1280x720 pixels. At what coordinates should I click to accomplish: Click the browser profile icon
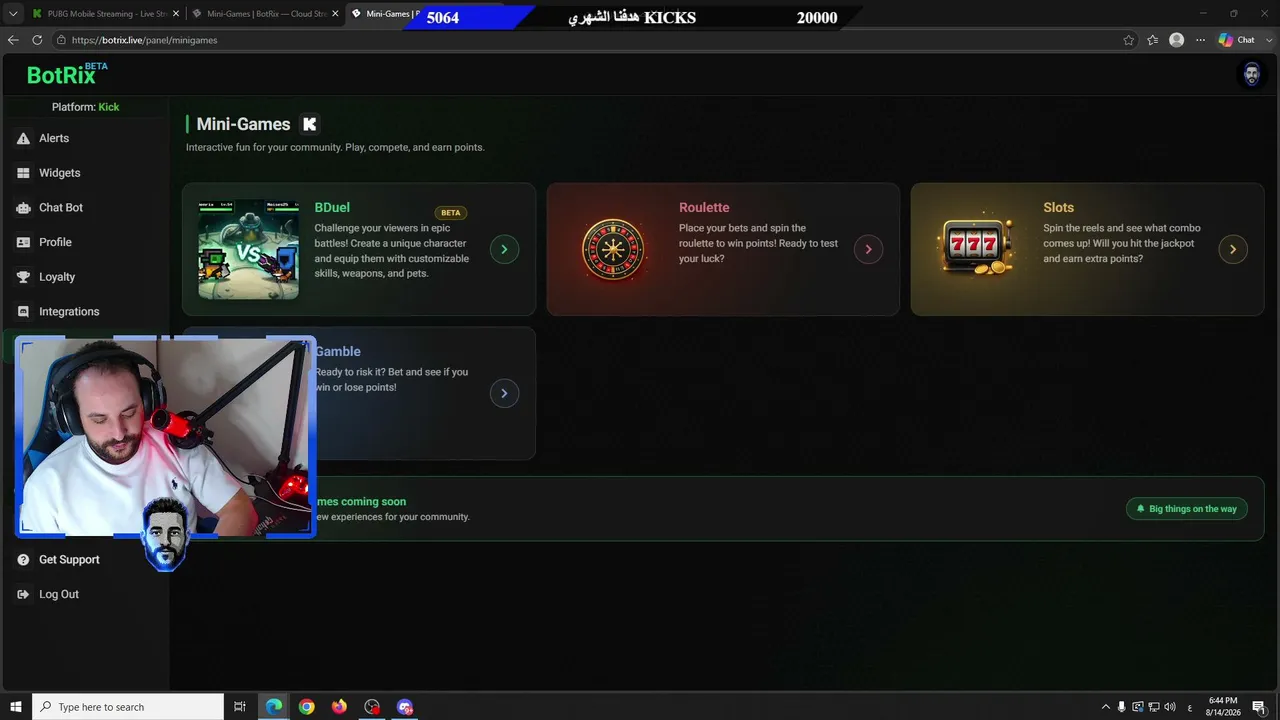pyautogui.click(x=1176, y=40)
